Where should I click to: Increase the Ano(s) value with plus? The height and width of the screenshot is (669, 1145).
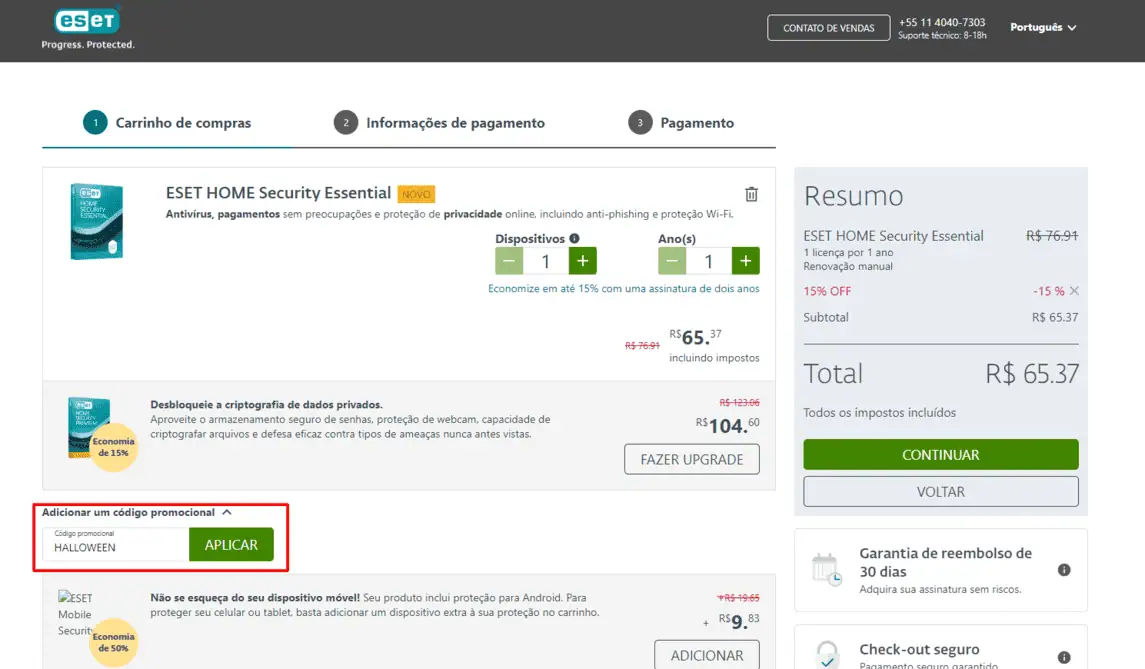point(745,261)
